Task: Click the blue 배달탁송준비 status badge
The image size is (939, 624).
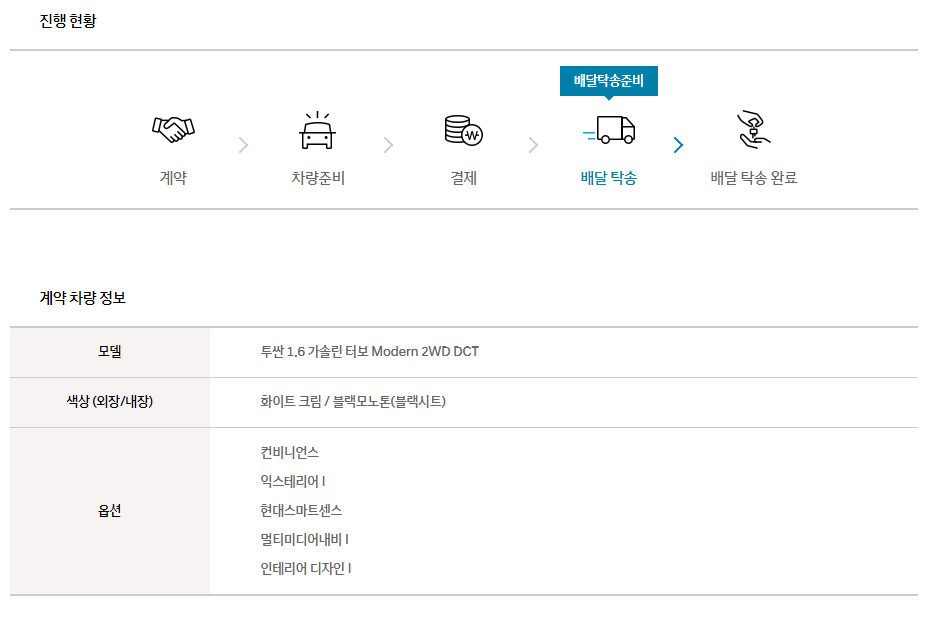Action: pos(608,81)
